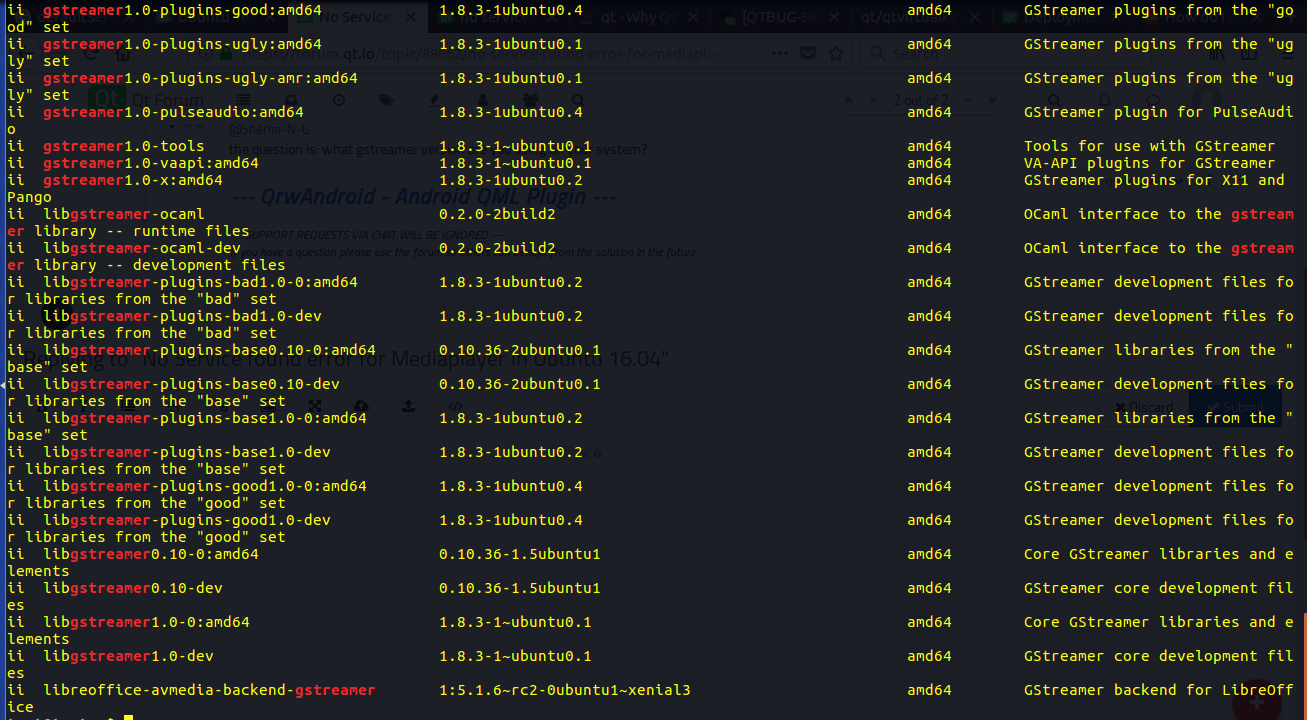This screenshot has height=720, width=1307.
Task: Click version 1.8.3-1ubuntu0.4 of gstreamer1.0-pulseaudio
Action: [511, 112]
